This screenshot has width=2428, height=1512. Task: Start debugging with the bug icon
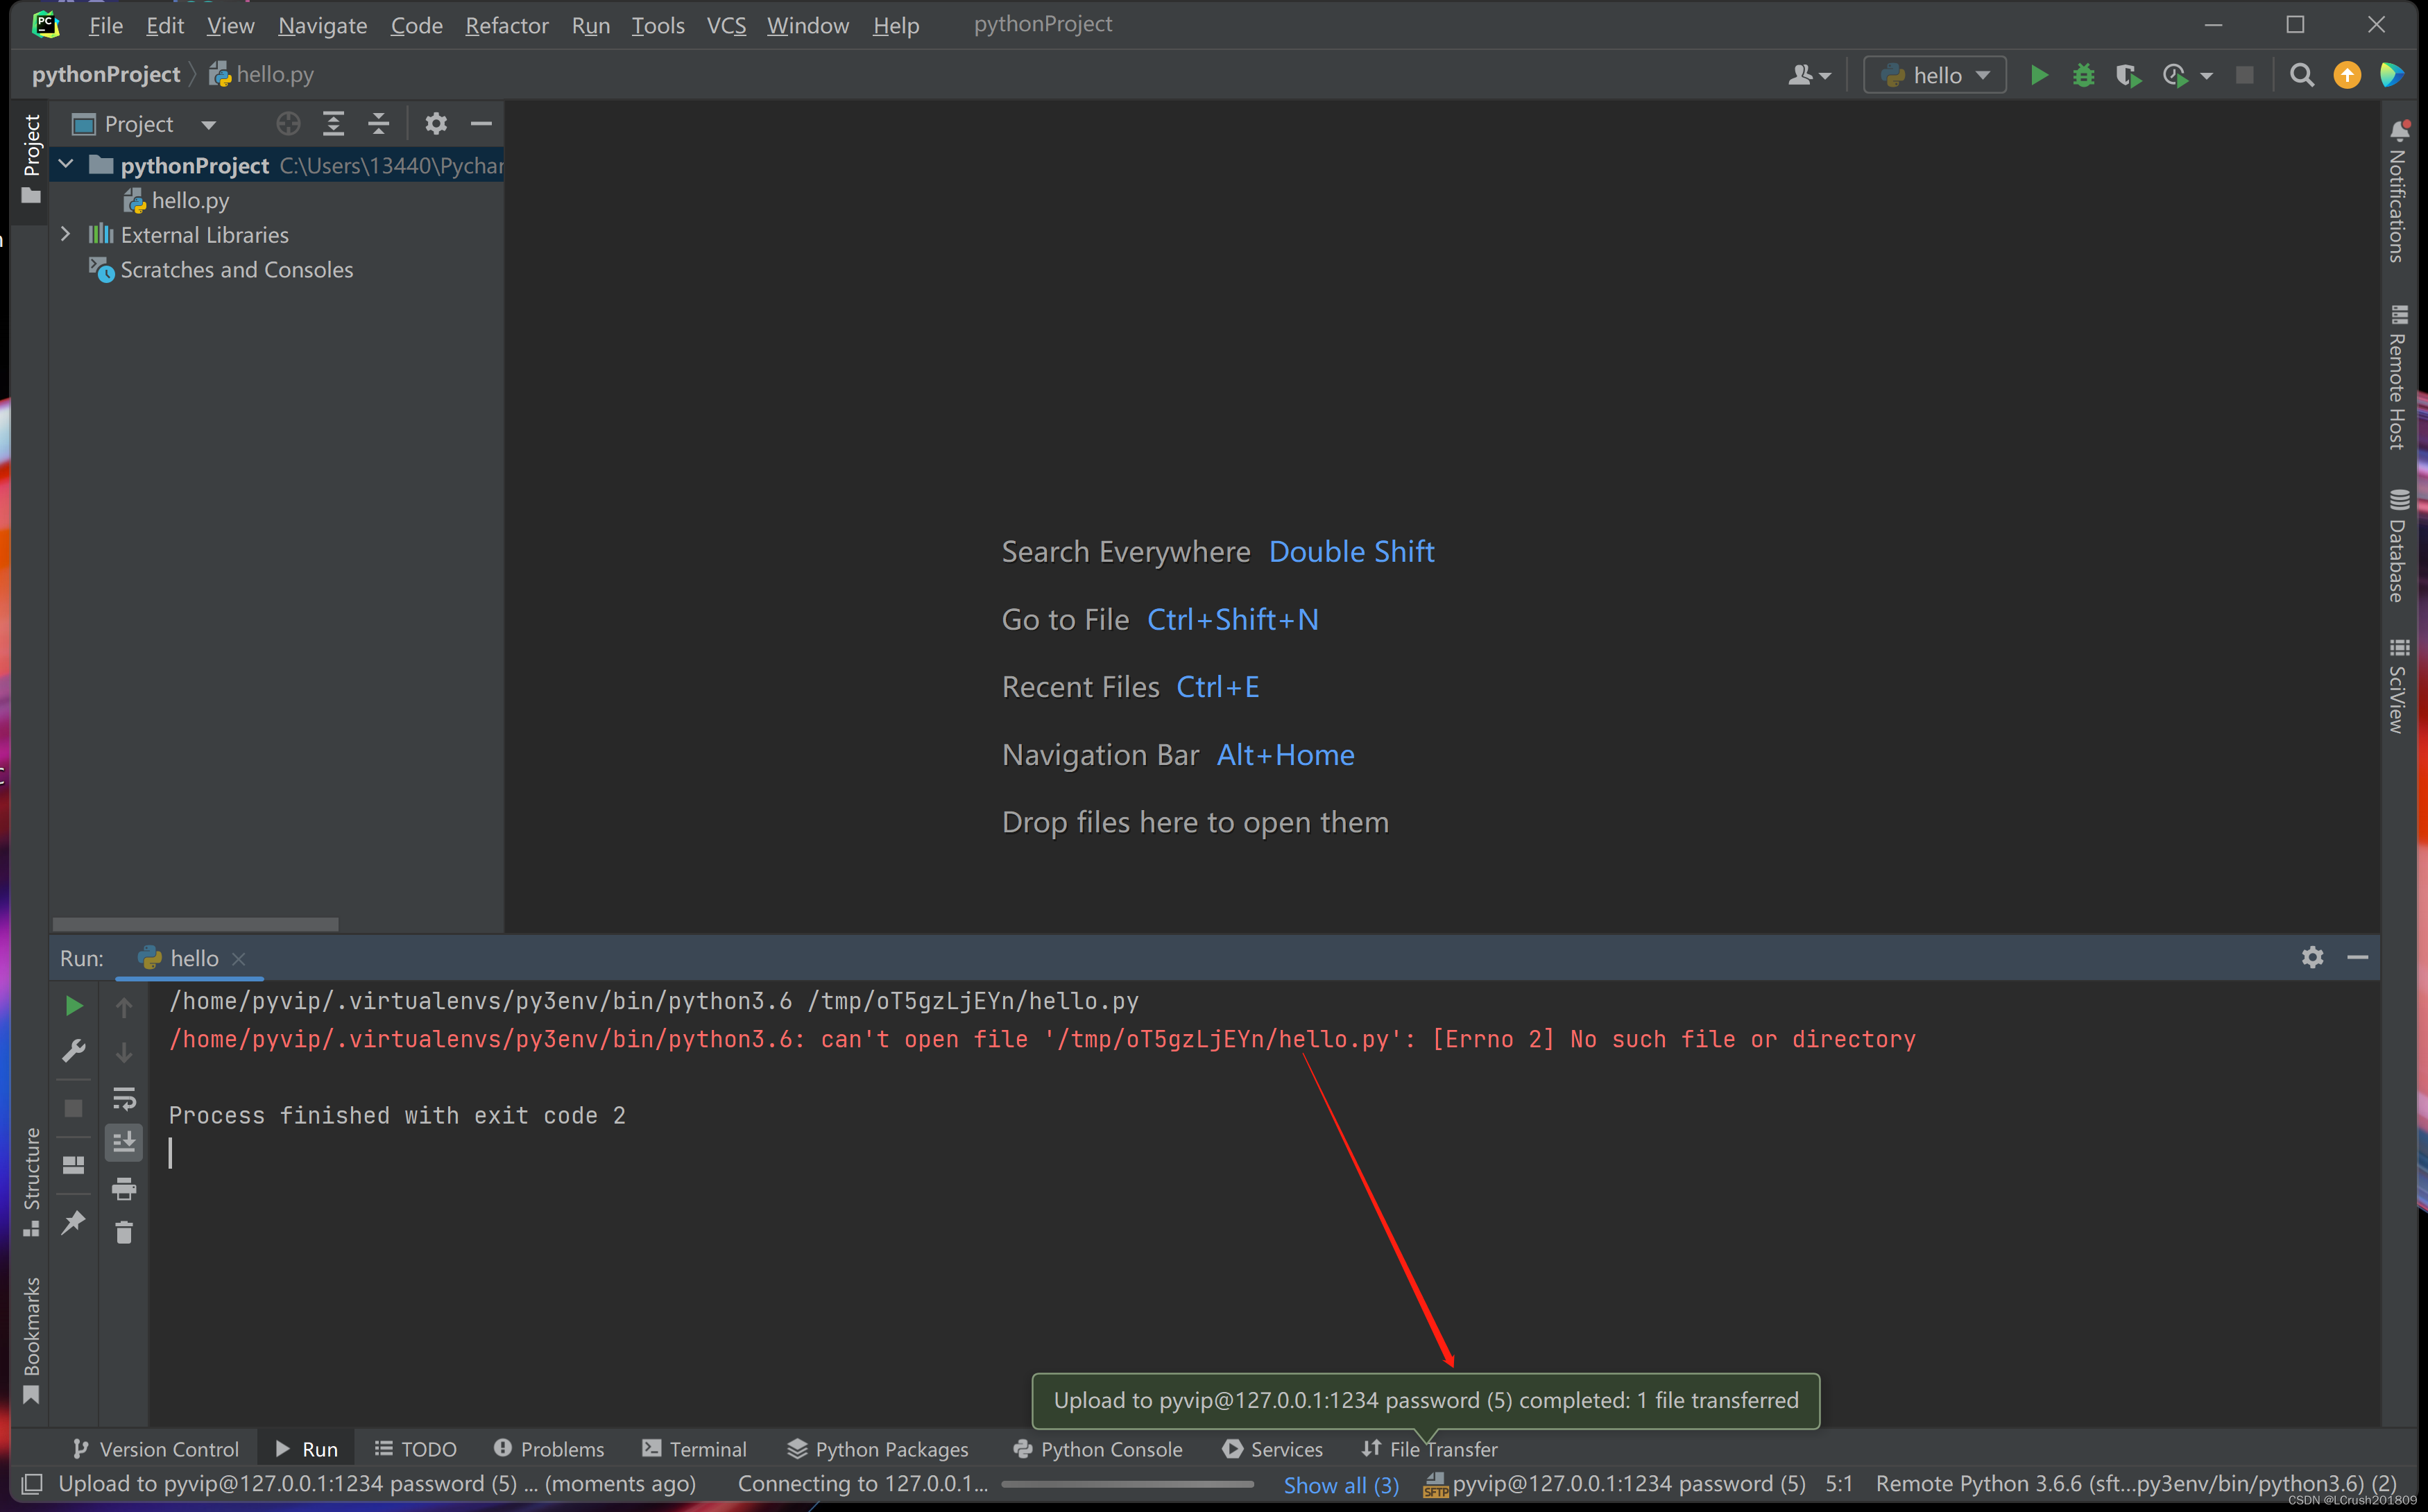(2083, 74)
